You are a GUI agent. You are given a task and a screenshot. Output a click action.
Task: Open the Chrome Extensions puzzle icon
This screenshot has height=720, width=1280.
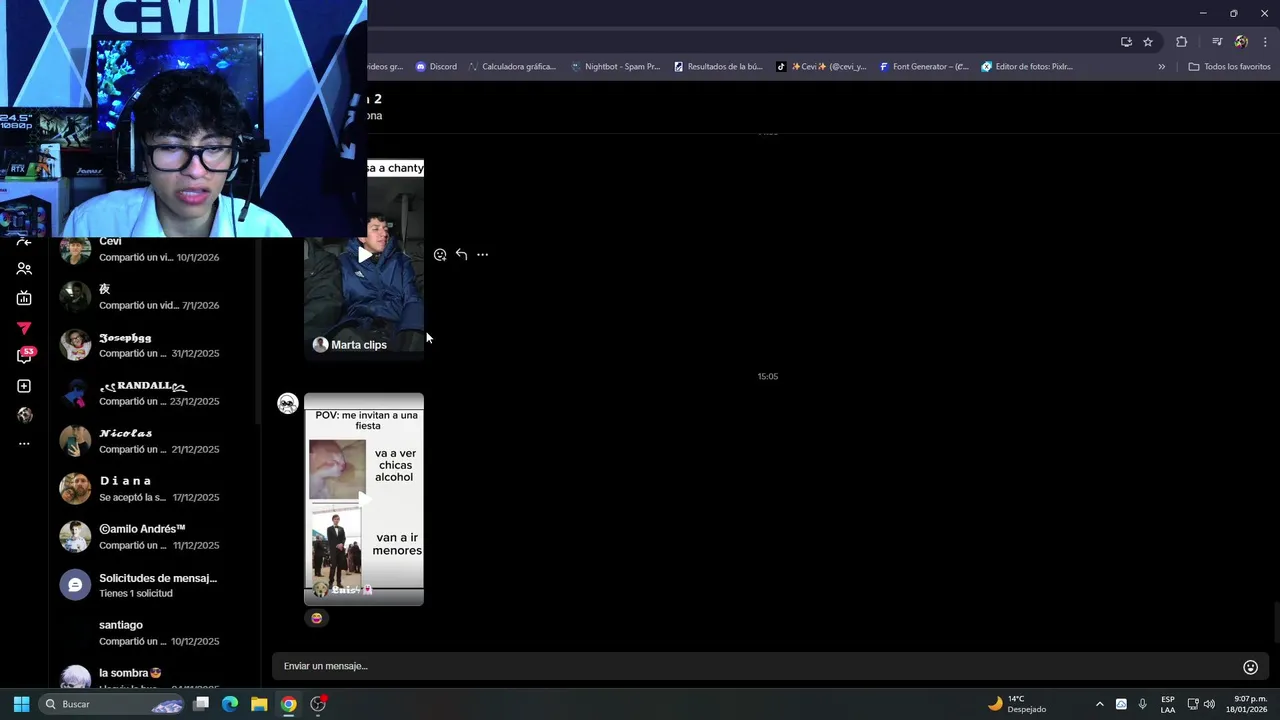pyautogui.click(x=1182, y=42)
